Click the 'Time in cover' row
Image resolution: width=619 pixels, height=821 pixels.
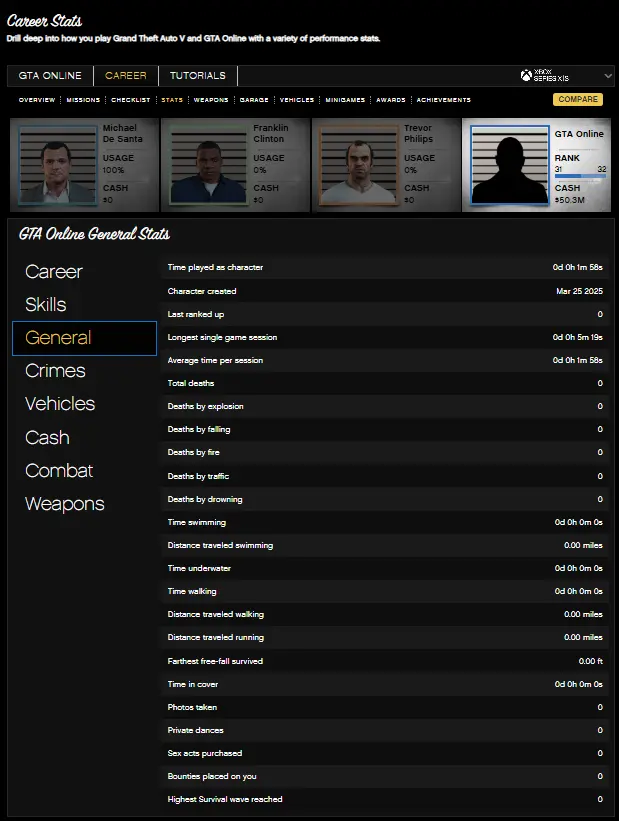pos(385,684)
